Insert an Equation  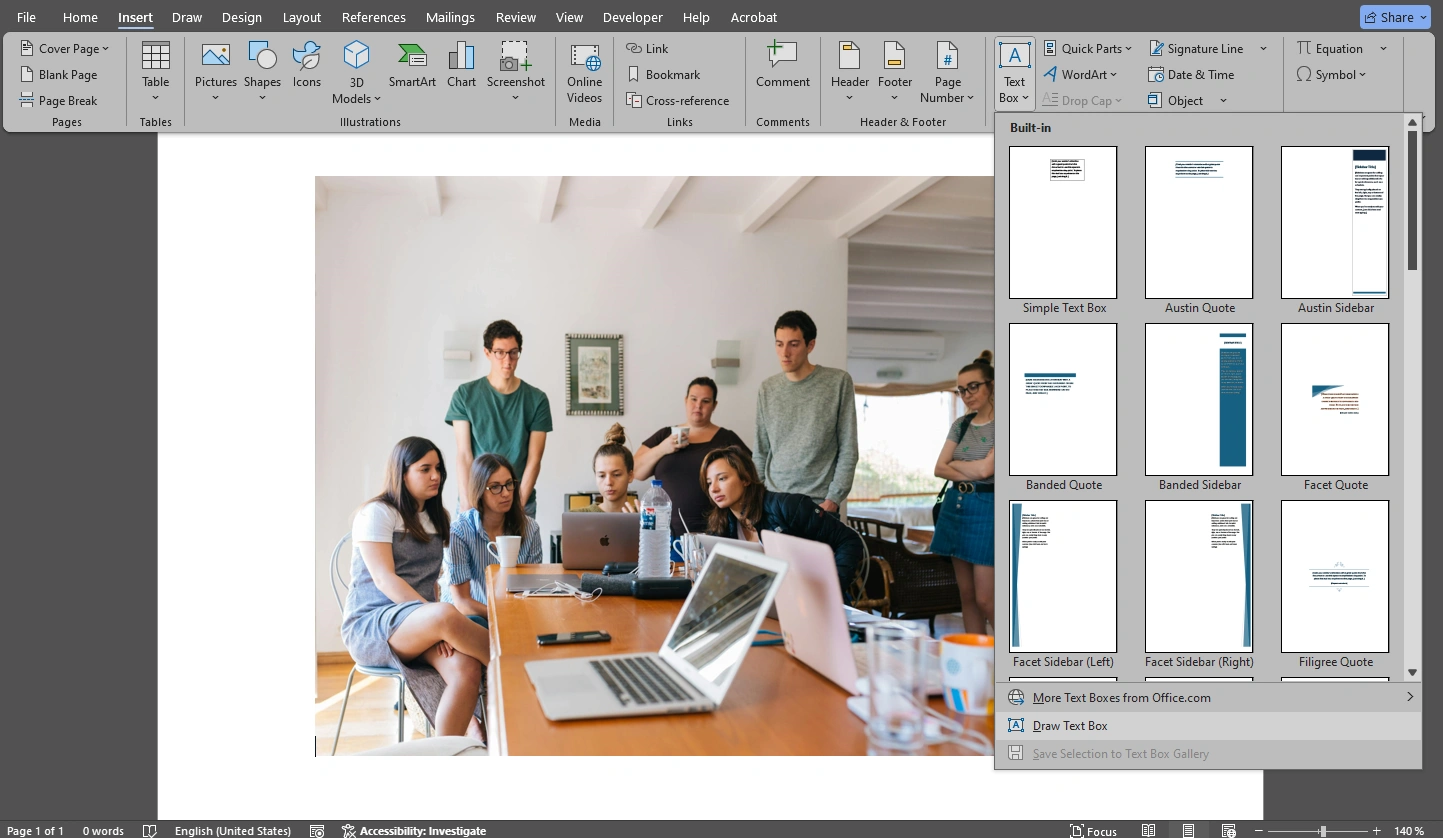point(1330,48)
